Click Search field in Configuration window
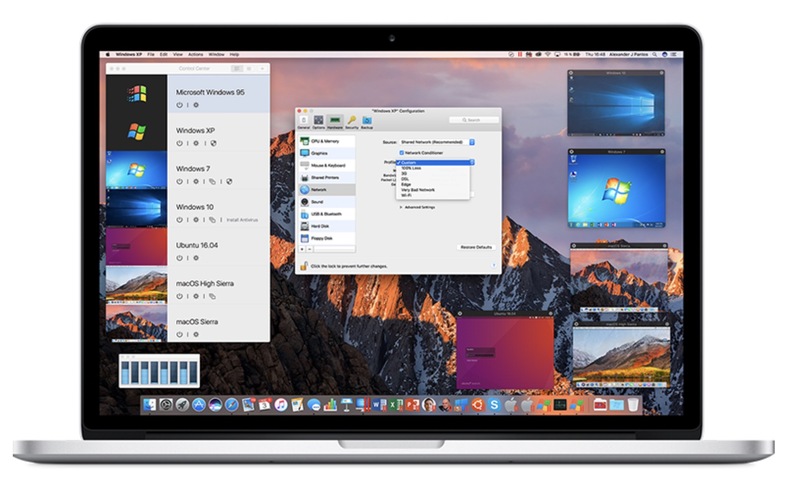Image resolution: width=800 pixels, height=494 pixels. pos(474,120)
